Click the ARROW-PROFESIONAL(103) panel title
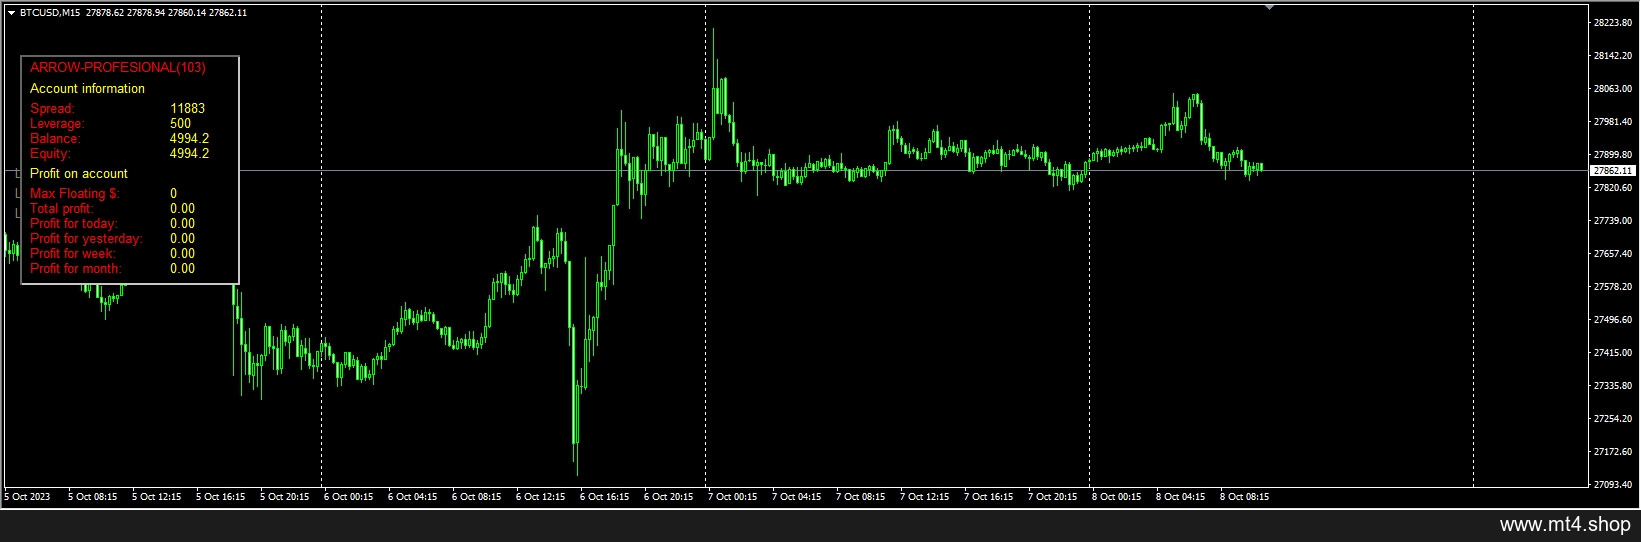 coord(118,67)
